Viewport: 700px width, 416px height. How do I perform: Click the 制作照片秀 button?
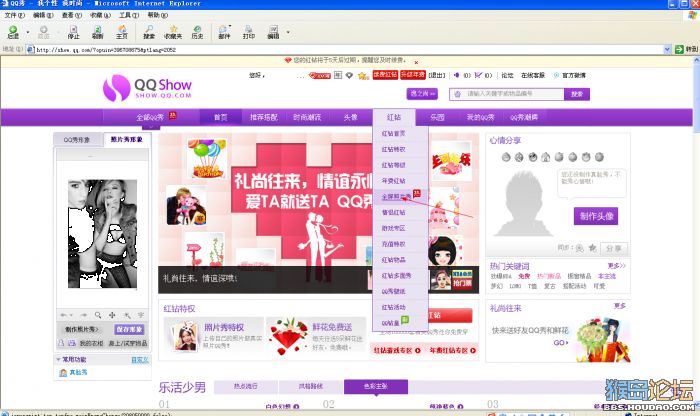pos(82,329)
